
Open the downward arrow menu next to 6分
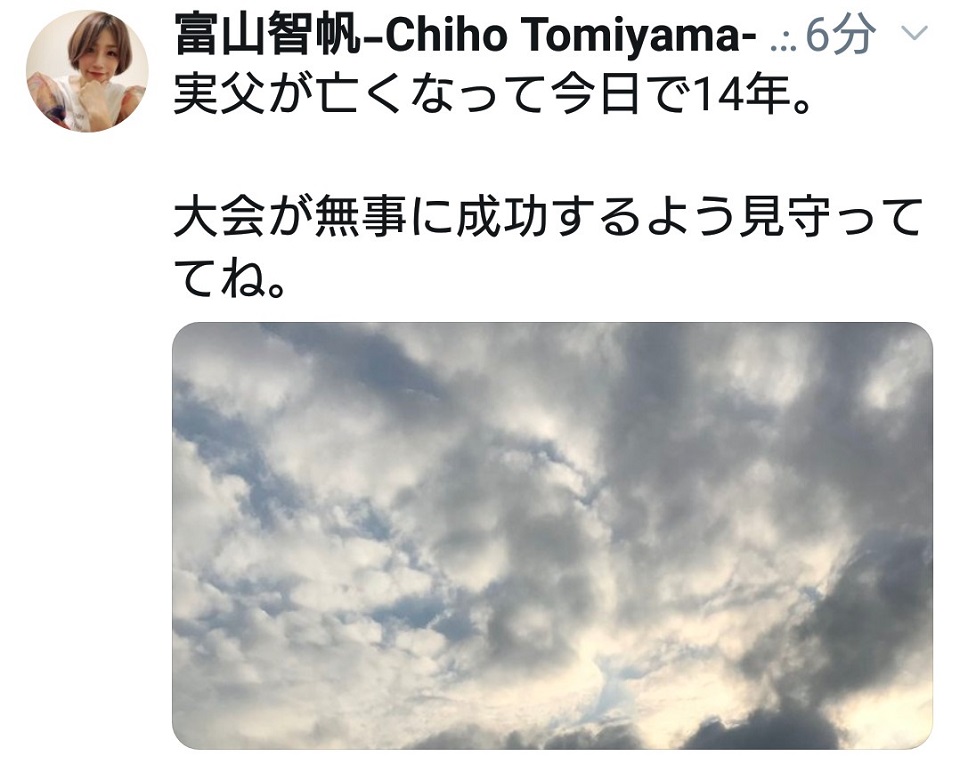point(915,33)
